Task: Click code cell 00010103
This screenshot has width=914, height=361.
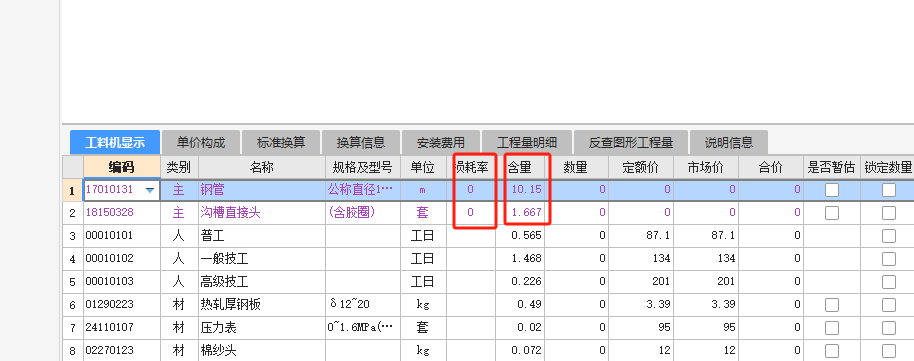Action: tap(122, 282)
